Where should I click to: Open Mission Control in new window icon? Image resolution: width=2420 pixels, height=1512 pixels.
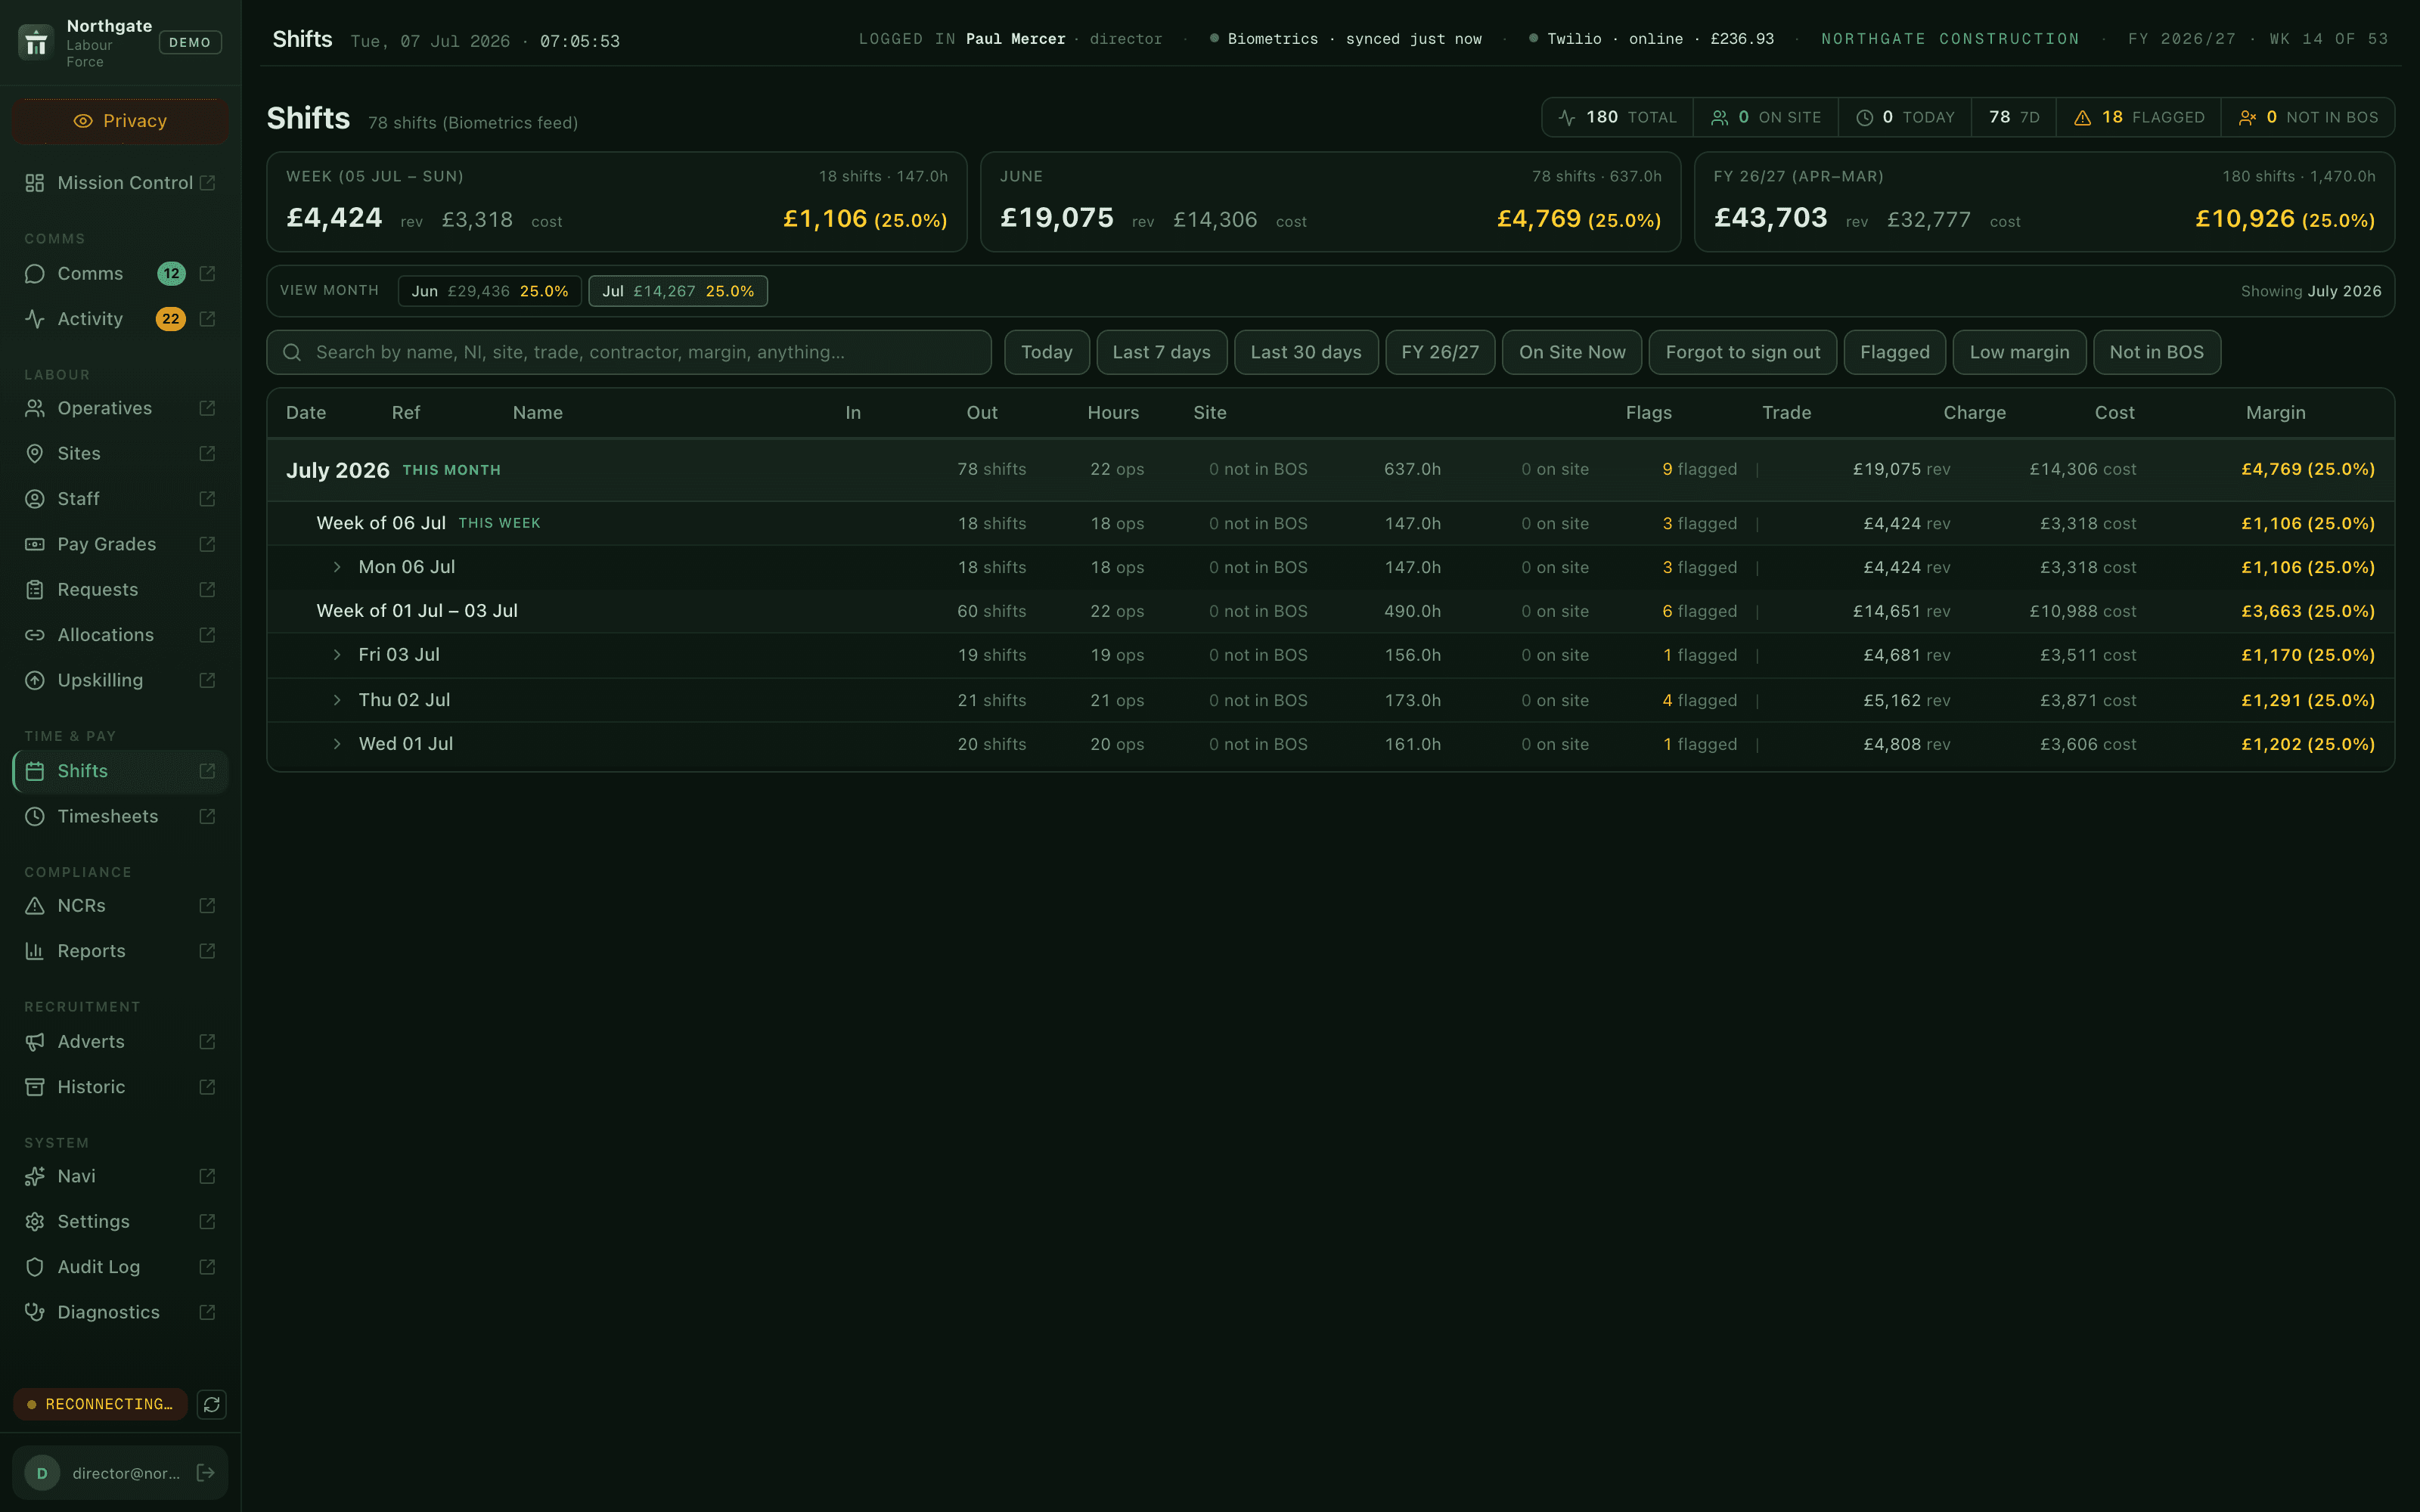[207, 183]
